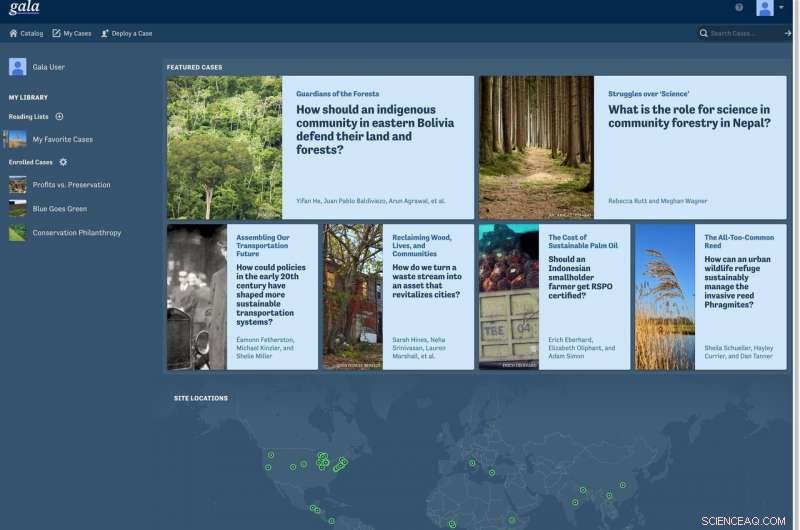Open Deploy a Case
The height and width of the screenshot is (530, 800).
click(x=127, y=33)
